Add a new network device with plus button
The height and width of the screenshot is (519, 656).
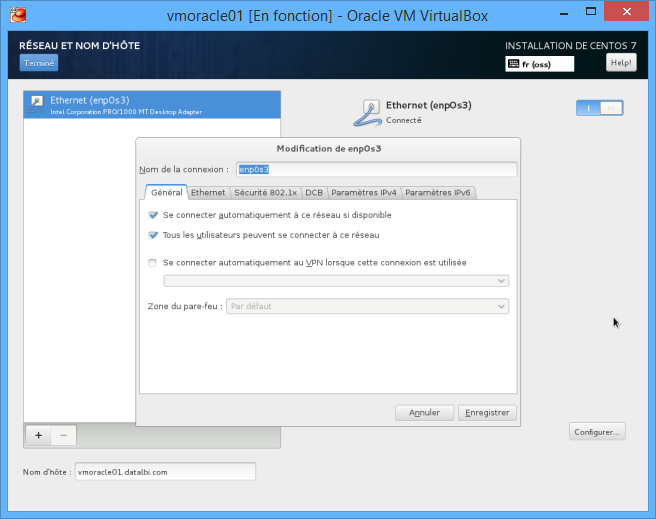point(38,435)
